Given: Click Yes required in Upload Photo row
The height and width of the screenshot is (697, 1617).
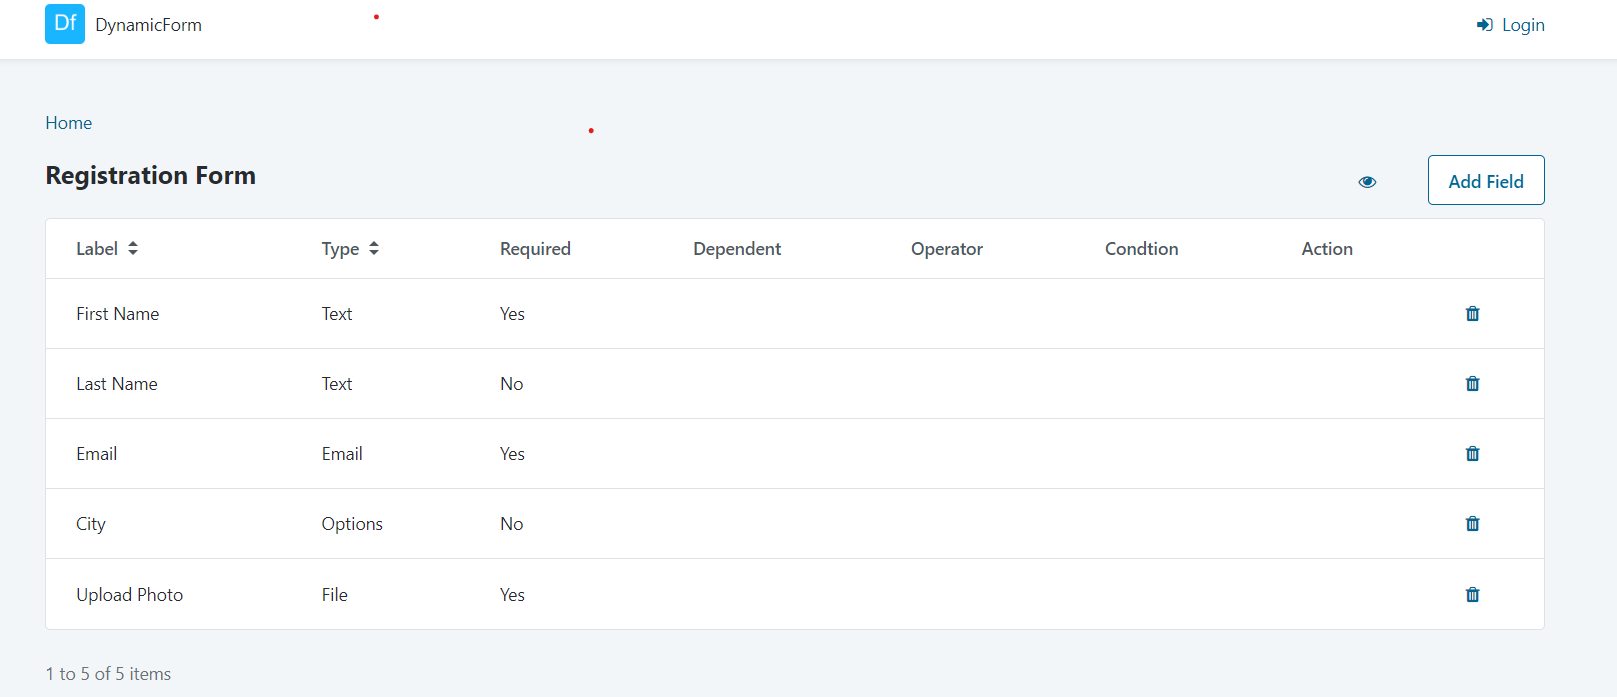Looking at the screenshot, I should coord(512,595).
